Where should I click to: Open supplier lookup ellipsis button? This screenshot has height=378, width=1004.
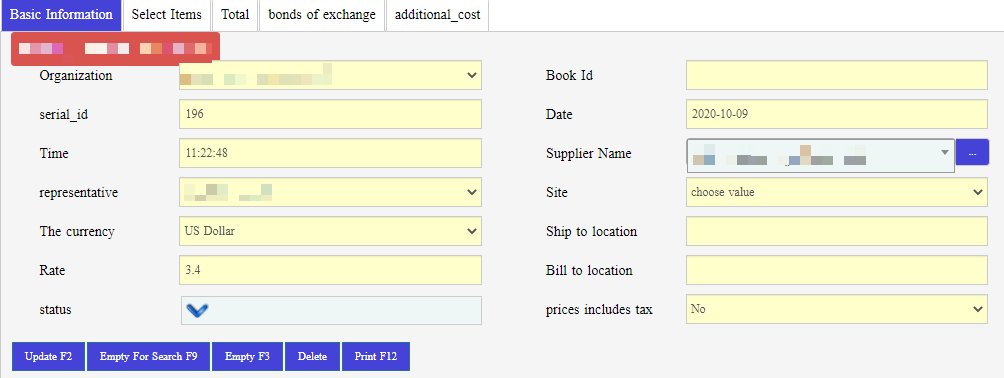click(972, 153)
